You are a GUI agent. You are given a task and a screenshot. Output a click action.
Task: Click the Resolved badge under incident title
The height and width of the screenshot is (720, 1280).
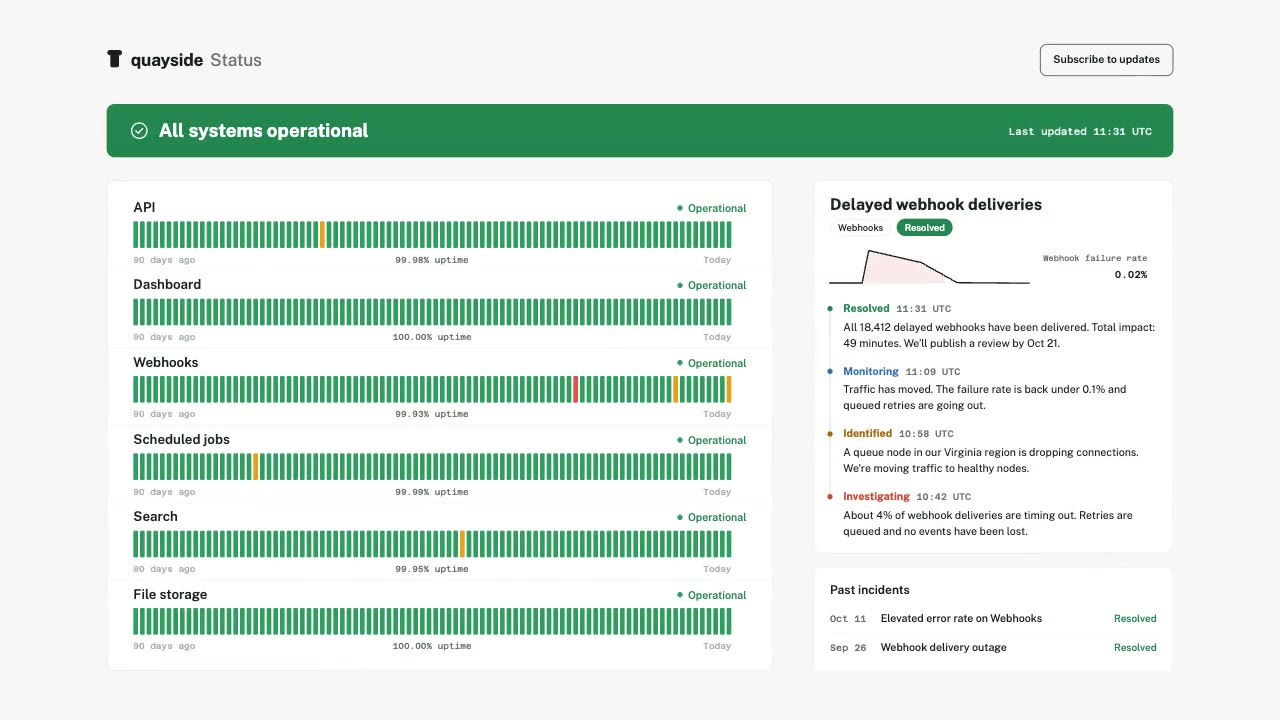tap(924, 228)
